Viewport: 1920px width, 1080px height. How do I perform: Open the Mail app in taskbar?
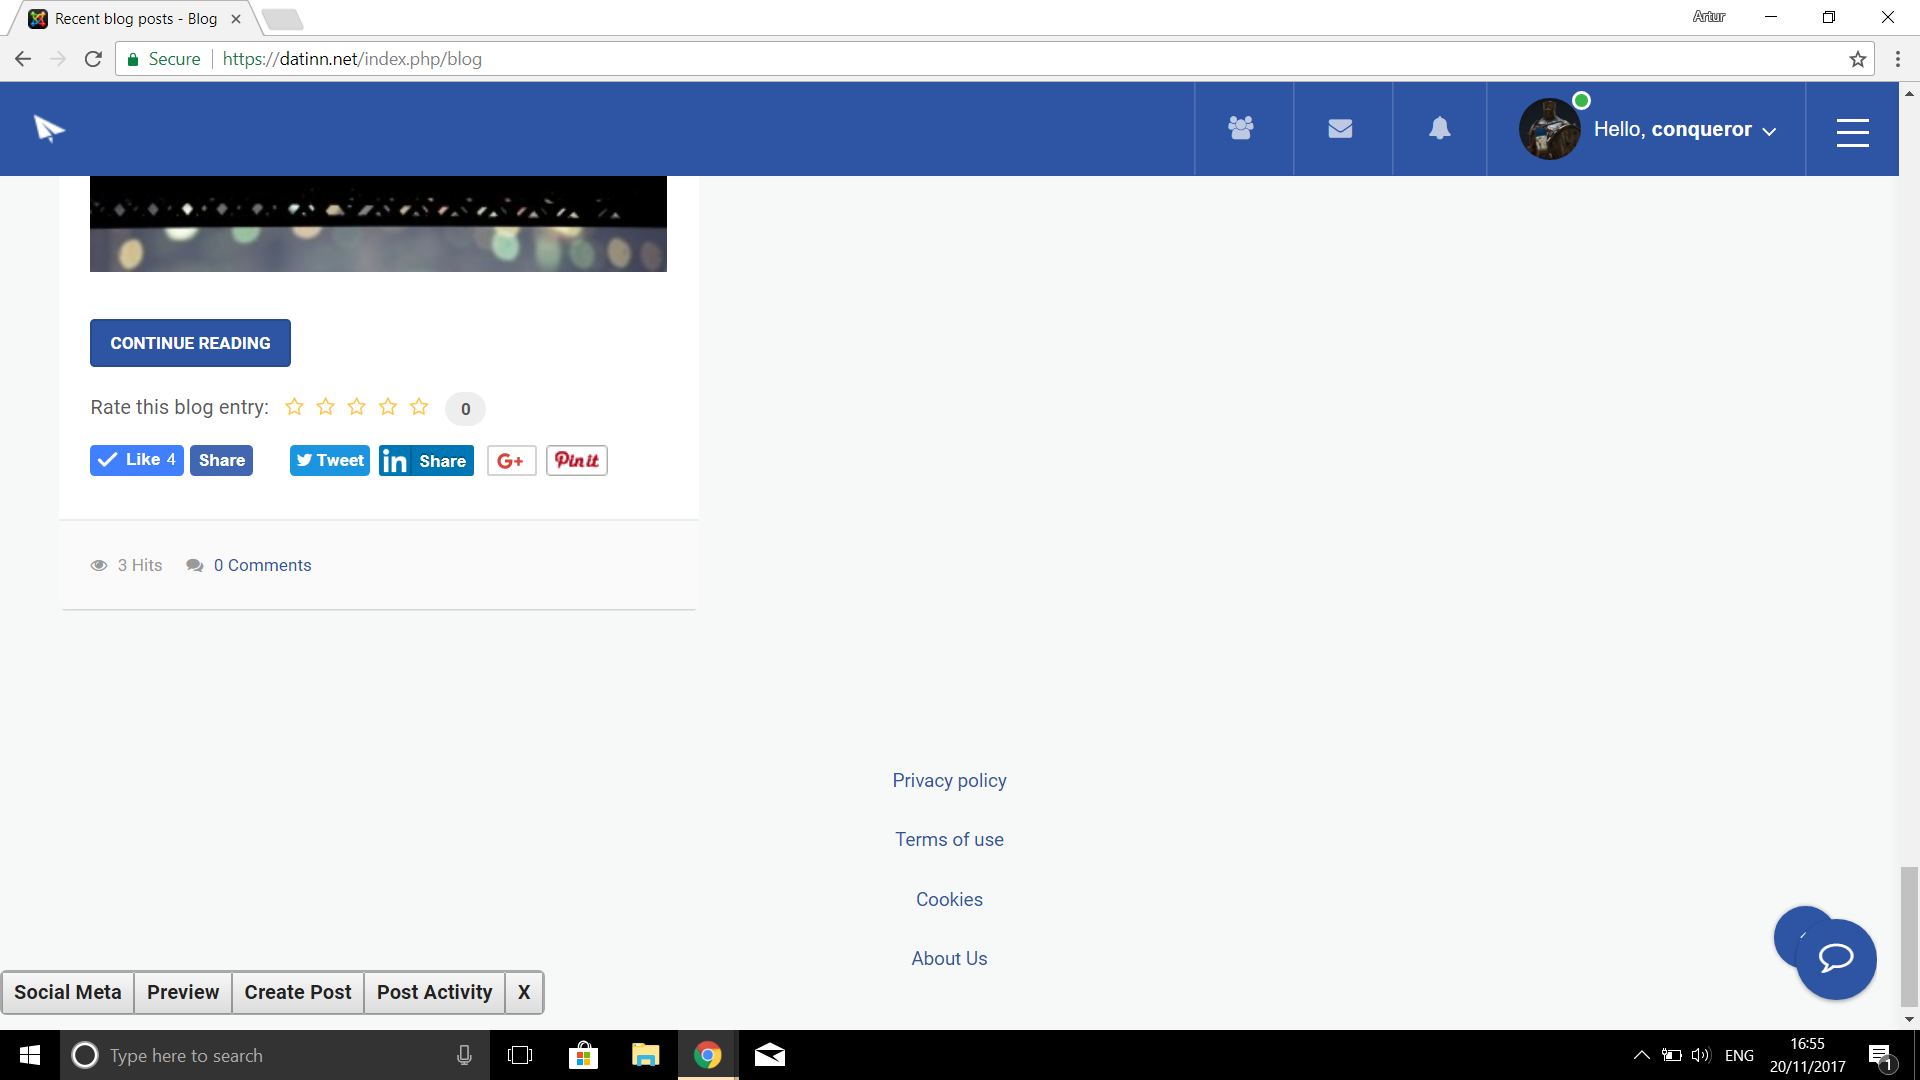pos(770,1055)
